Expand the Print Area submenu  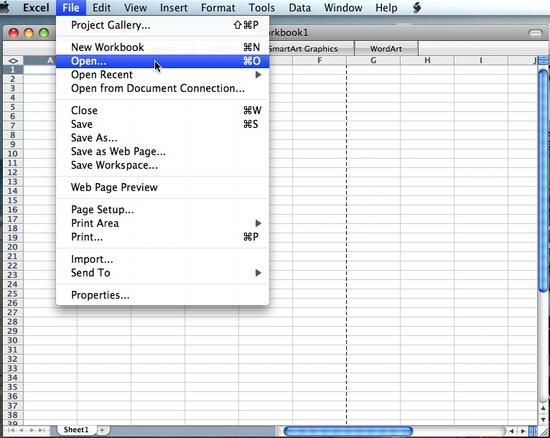click(162, 223)
